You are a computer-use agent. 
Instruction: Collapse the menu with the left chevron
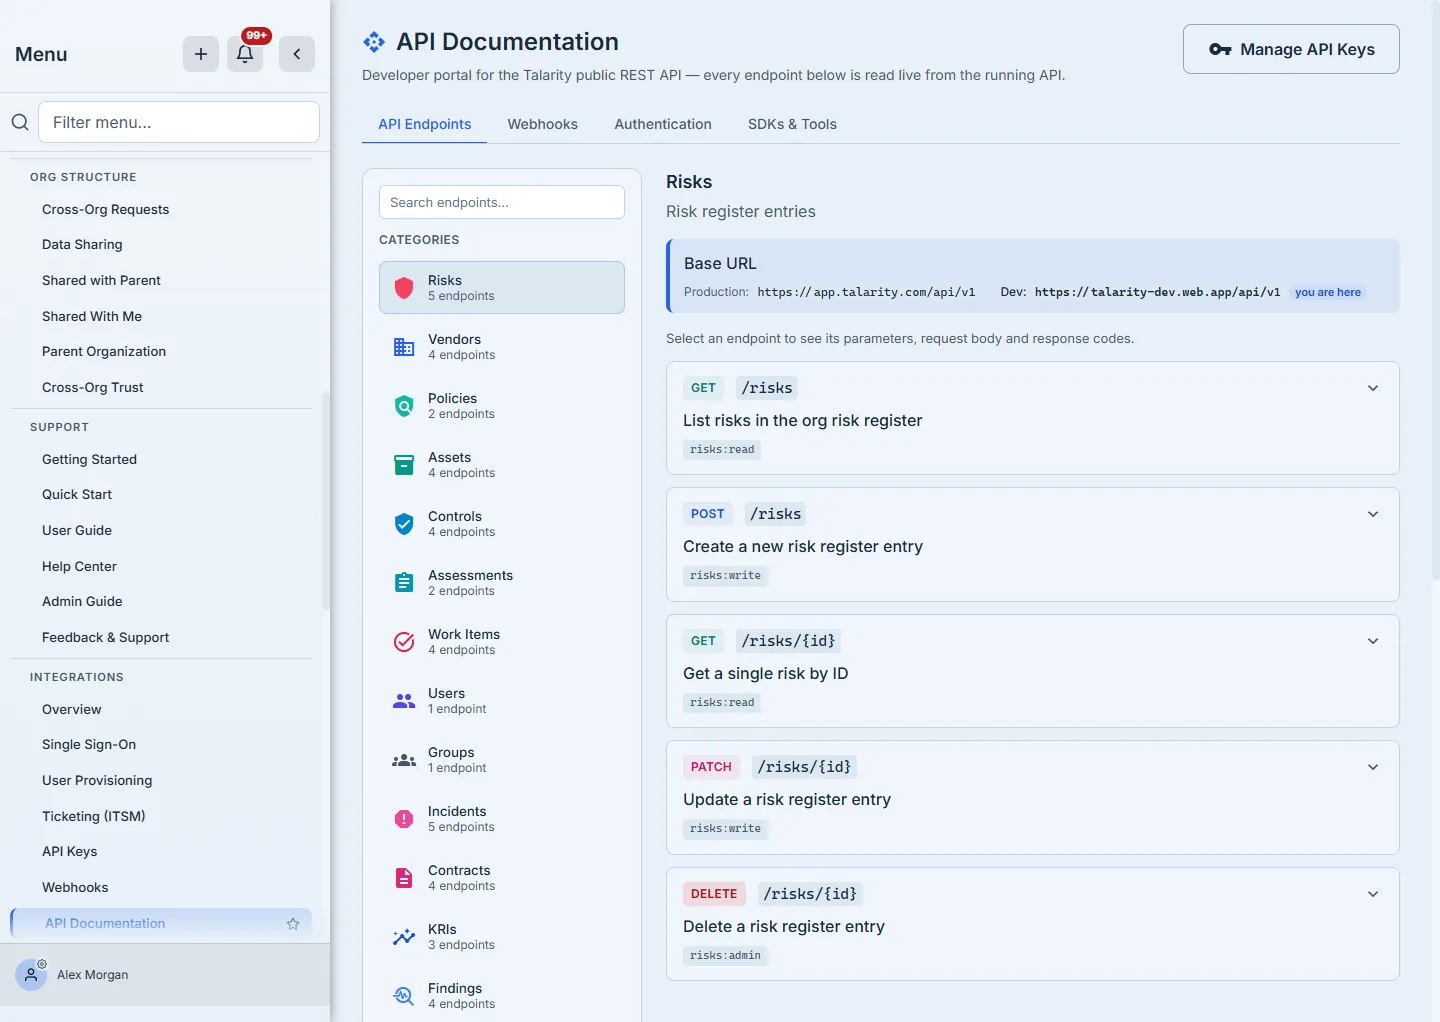(x=297, y=54)
